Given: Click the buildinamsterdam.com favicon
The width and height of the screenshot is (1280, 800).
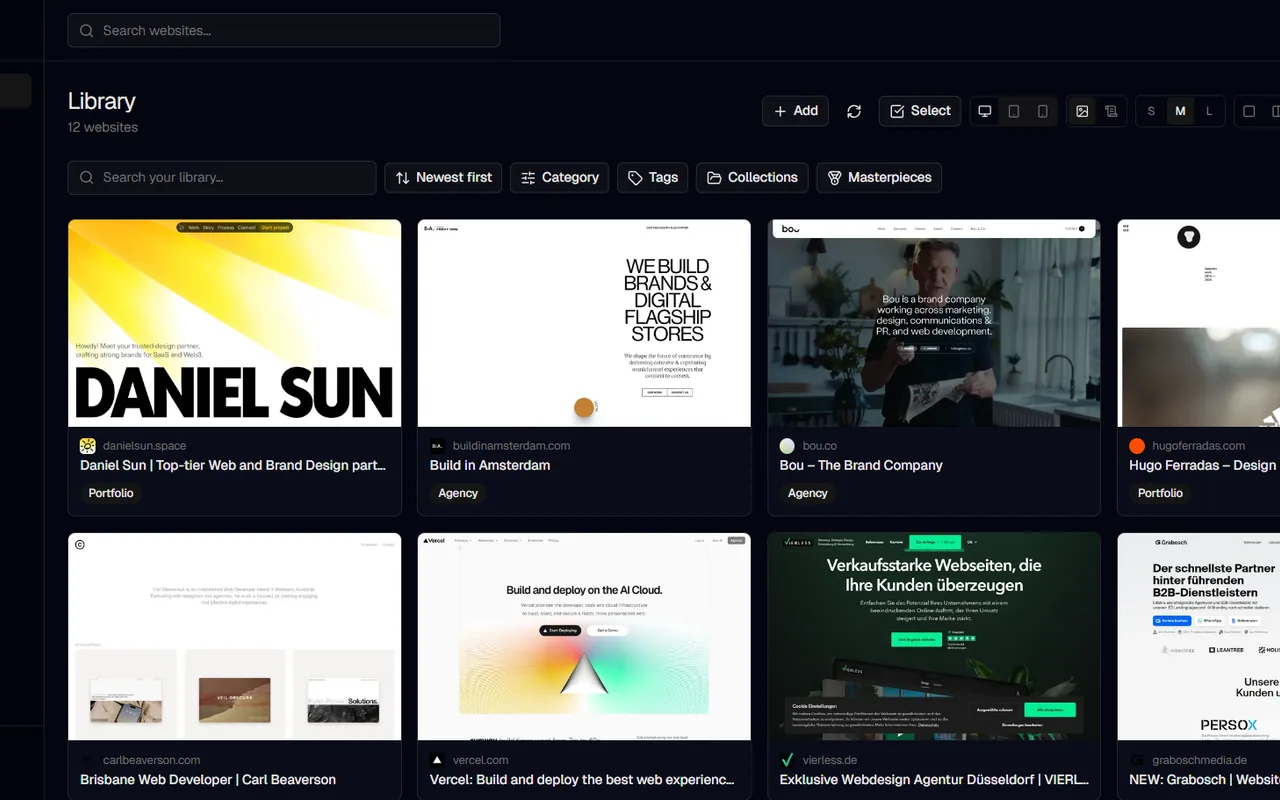Looking at the screenshot, I should (437, 446).
